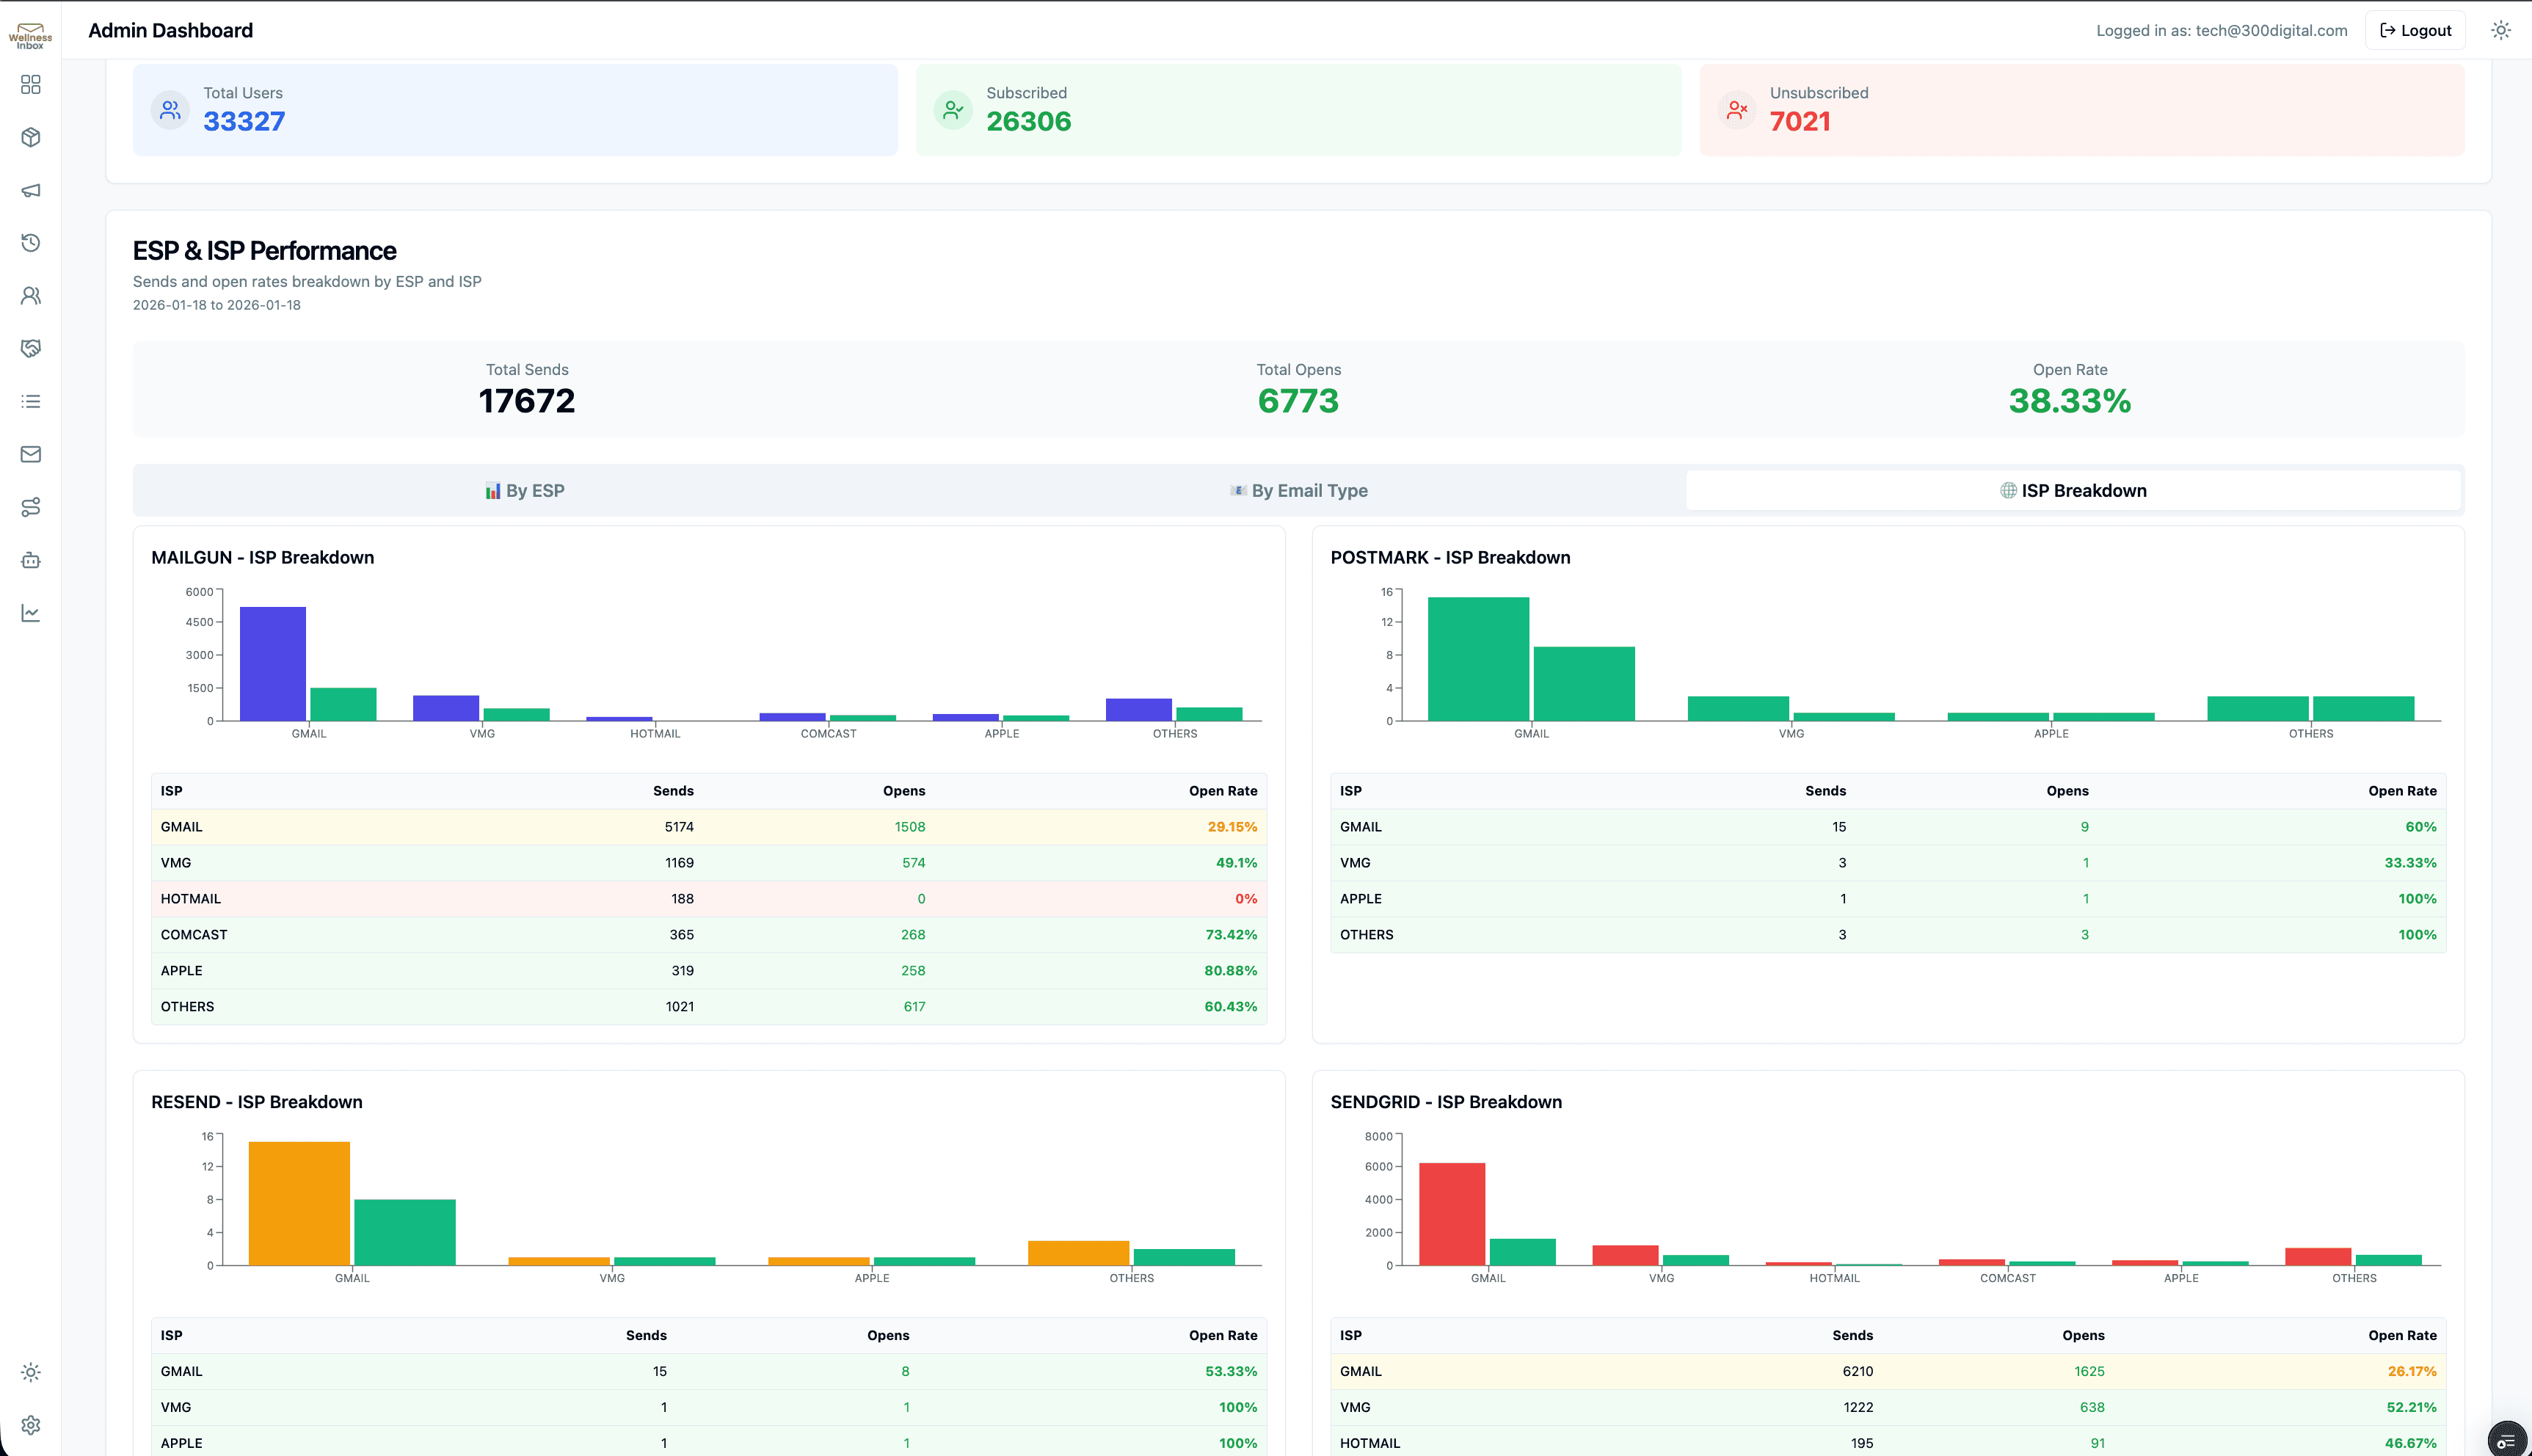2532x1456 pixels.
Task: Select the workflow connections icon
Action: (31, 507)
